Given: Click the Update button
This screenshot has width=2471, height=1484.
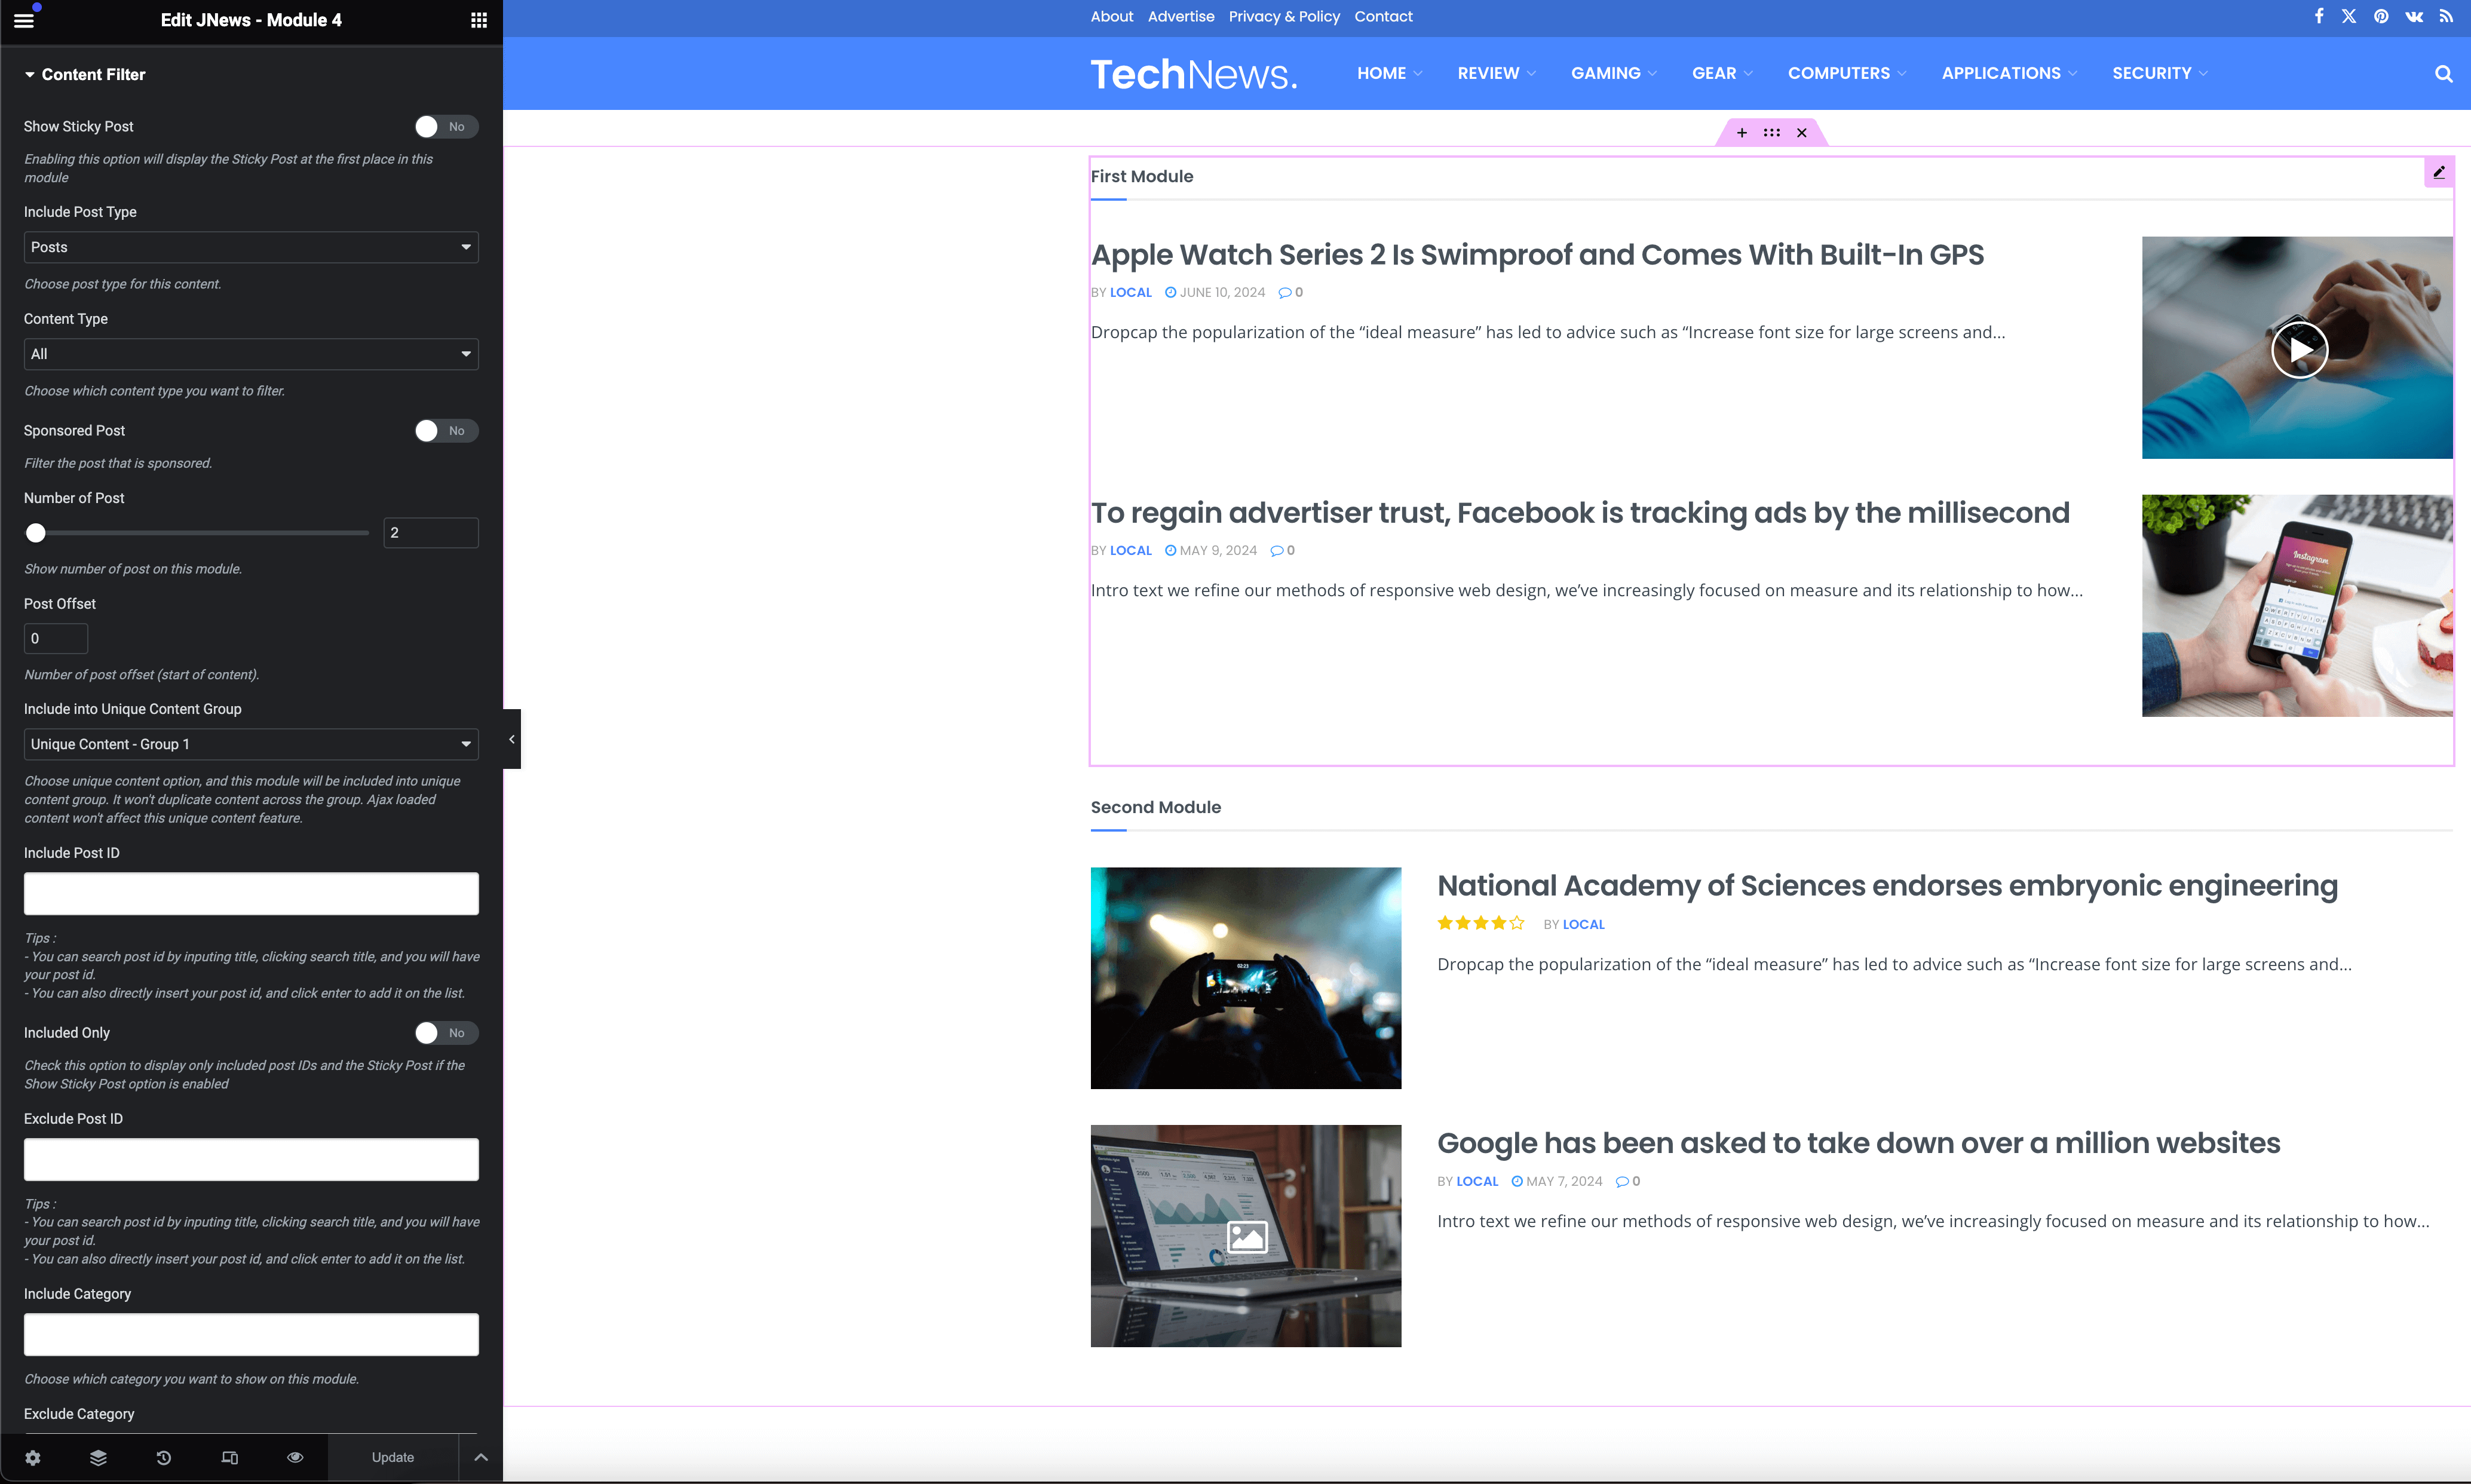Looking at the screenshot, I should pos(393,1458).
